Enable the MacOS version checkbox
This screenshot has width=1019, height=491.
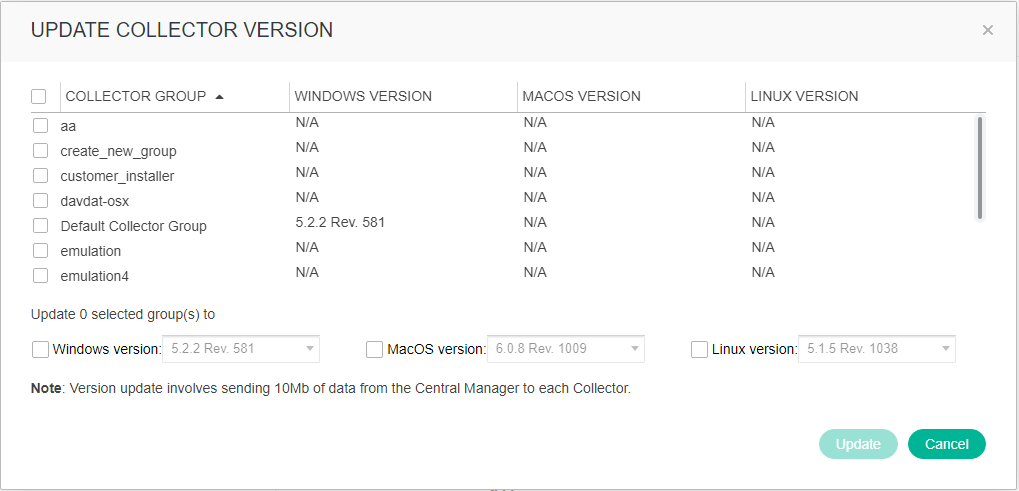point(374,349)
